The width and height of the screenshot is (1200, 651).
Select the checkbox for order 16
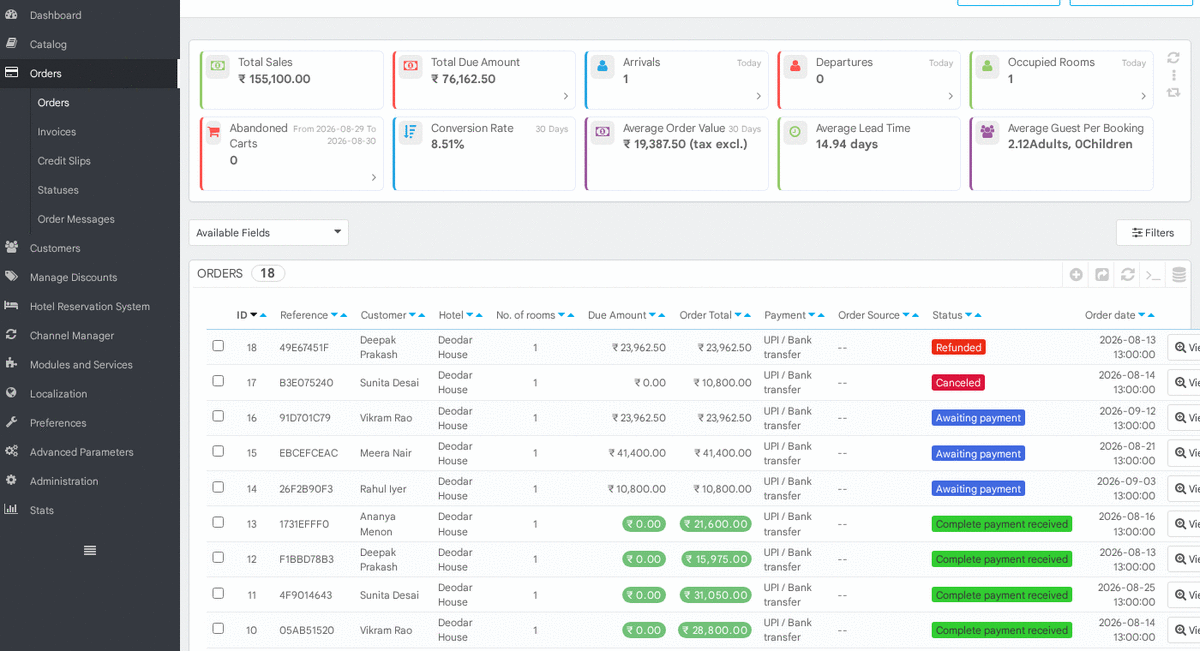(218, 416)
